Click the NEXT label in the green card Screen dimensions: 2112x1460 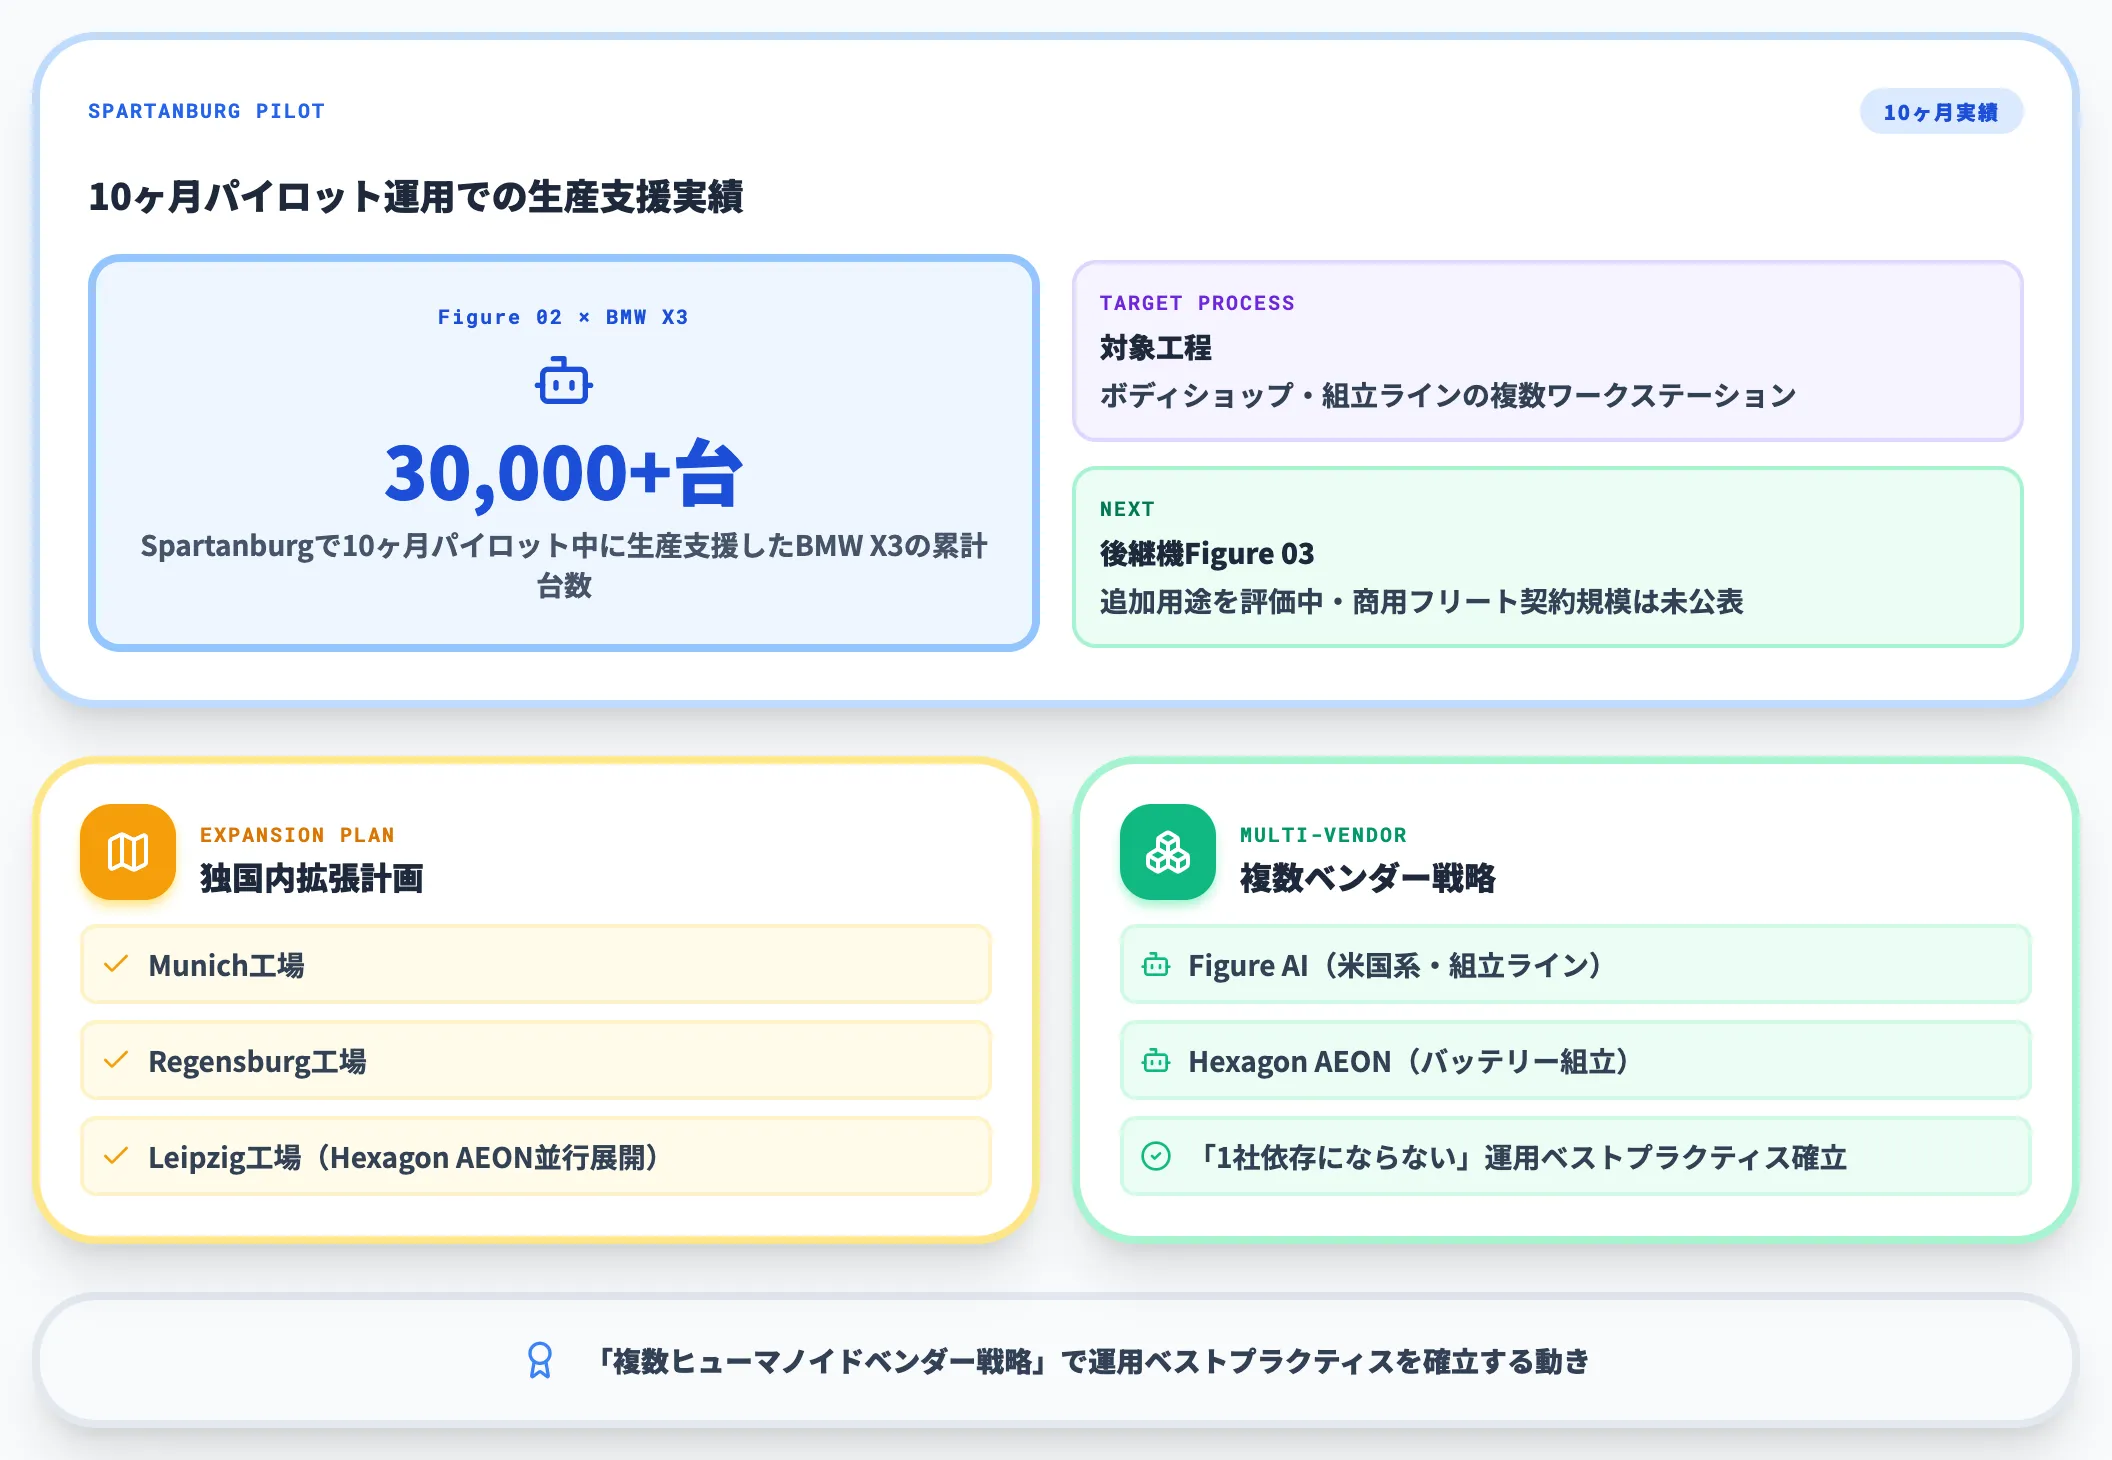pos(1127,509)
